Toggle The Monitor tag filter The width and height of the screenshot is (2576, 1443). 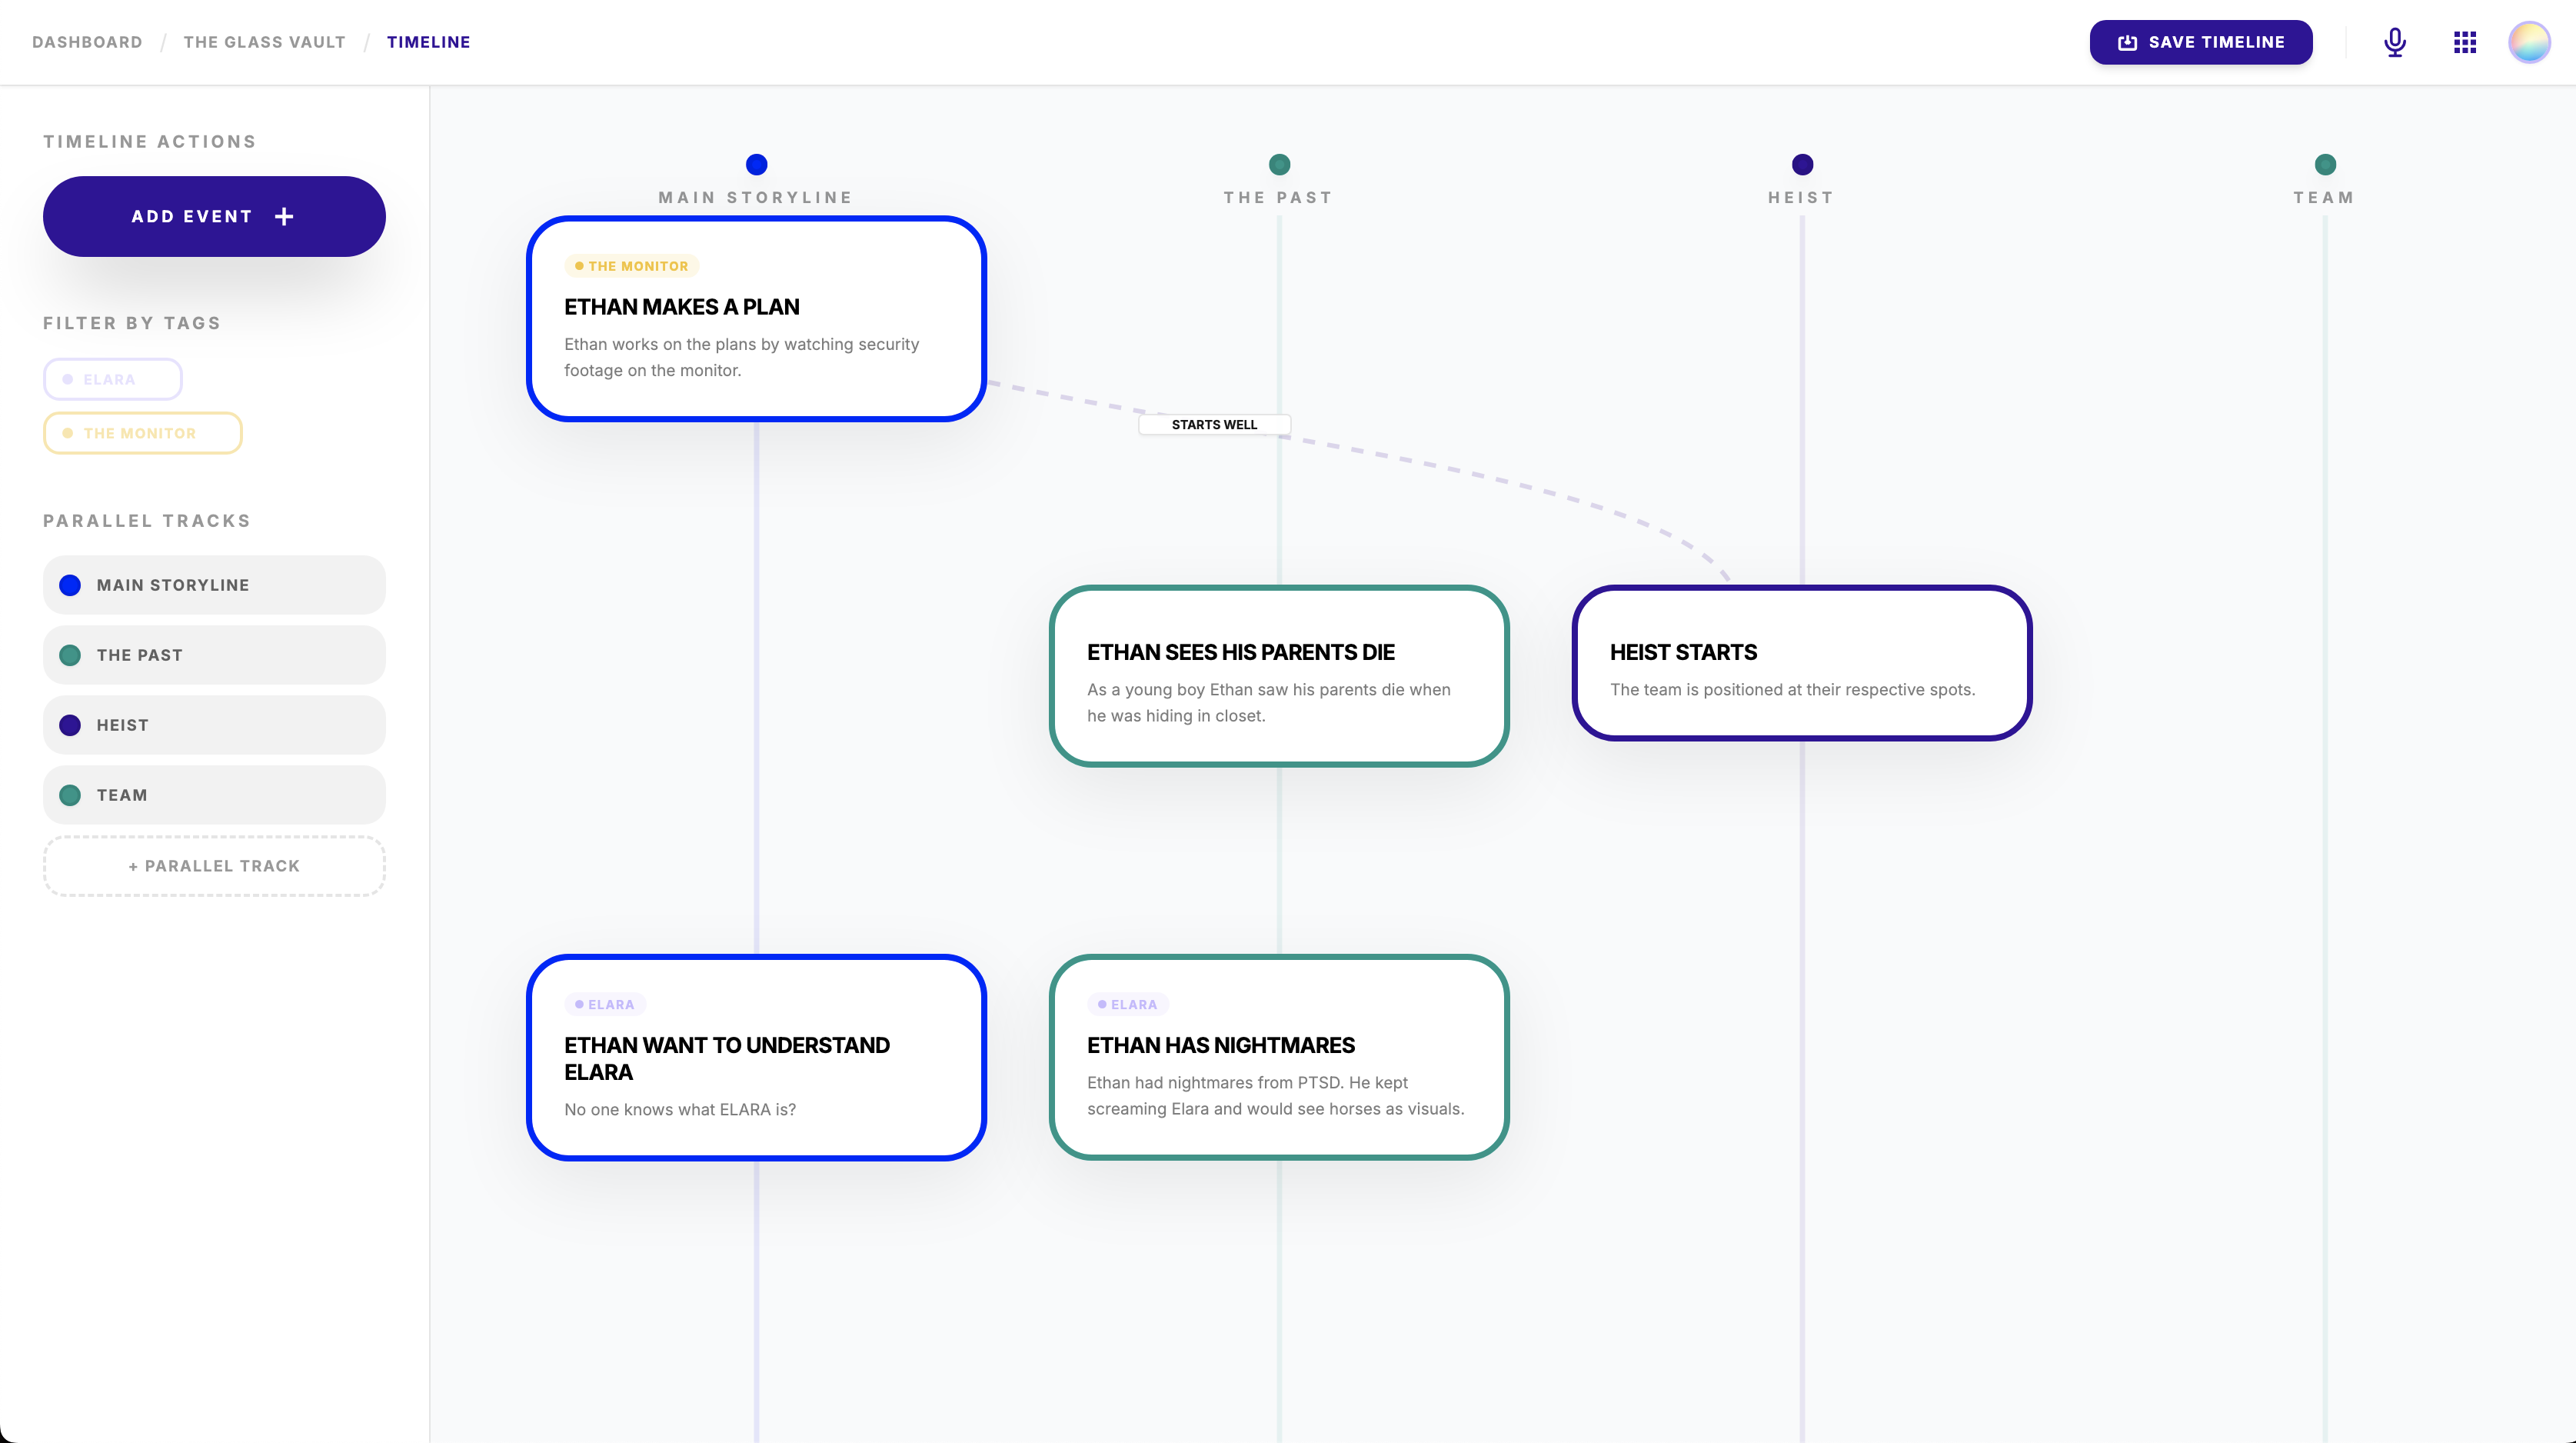[x=142, y=433]
